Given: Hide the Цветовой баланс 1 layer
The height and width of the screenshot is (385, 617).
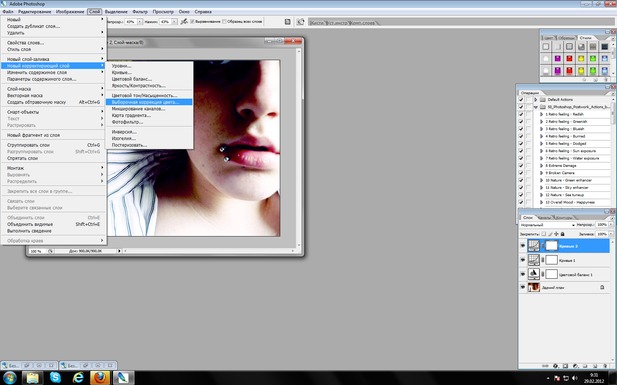Looking at the screenshot, I should pyautogui.click(x=523, y=274).
